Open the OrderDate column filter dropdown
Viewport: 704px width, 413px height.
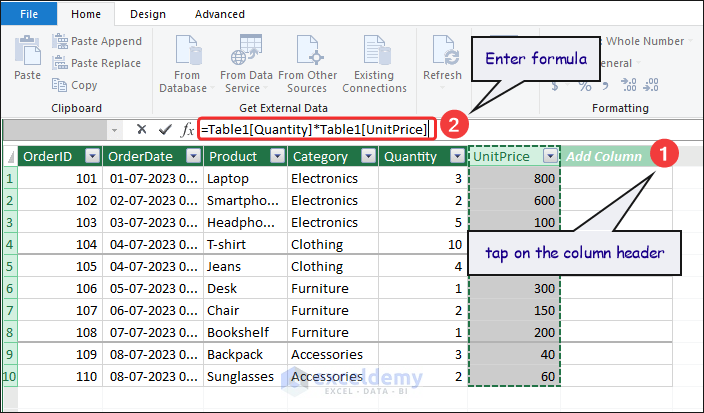click(x=194, y=156)
